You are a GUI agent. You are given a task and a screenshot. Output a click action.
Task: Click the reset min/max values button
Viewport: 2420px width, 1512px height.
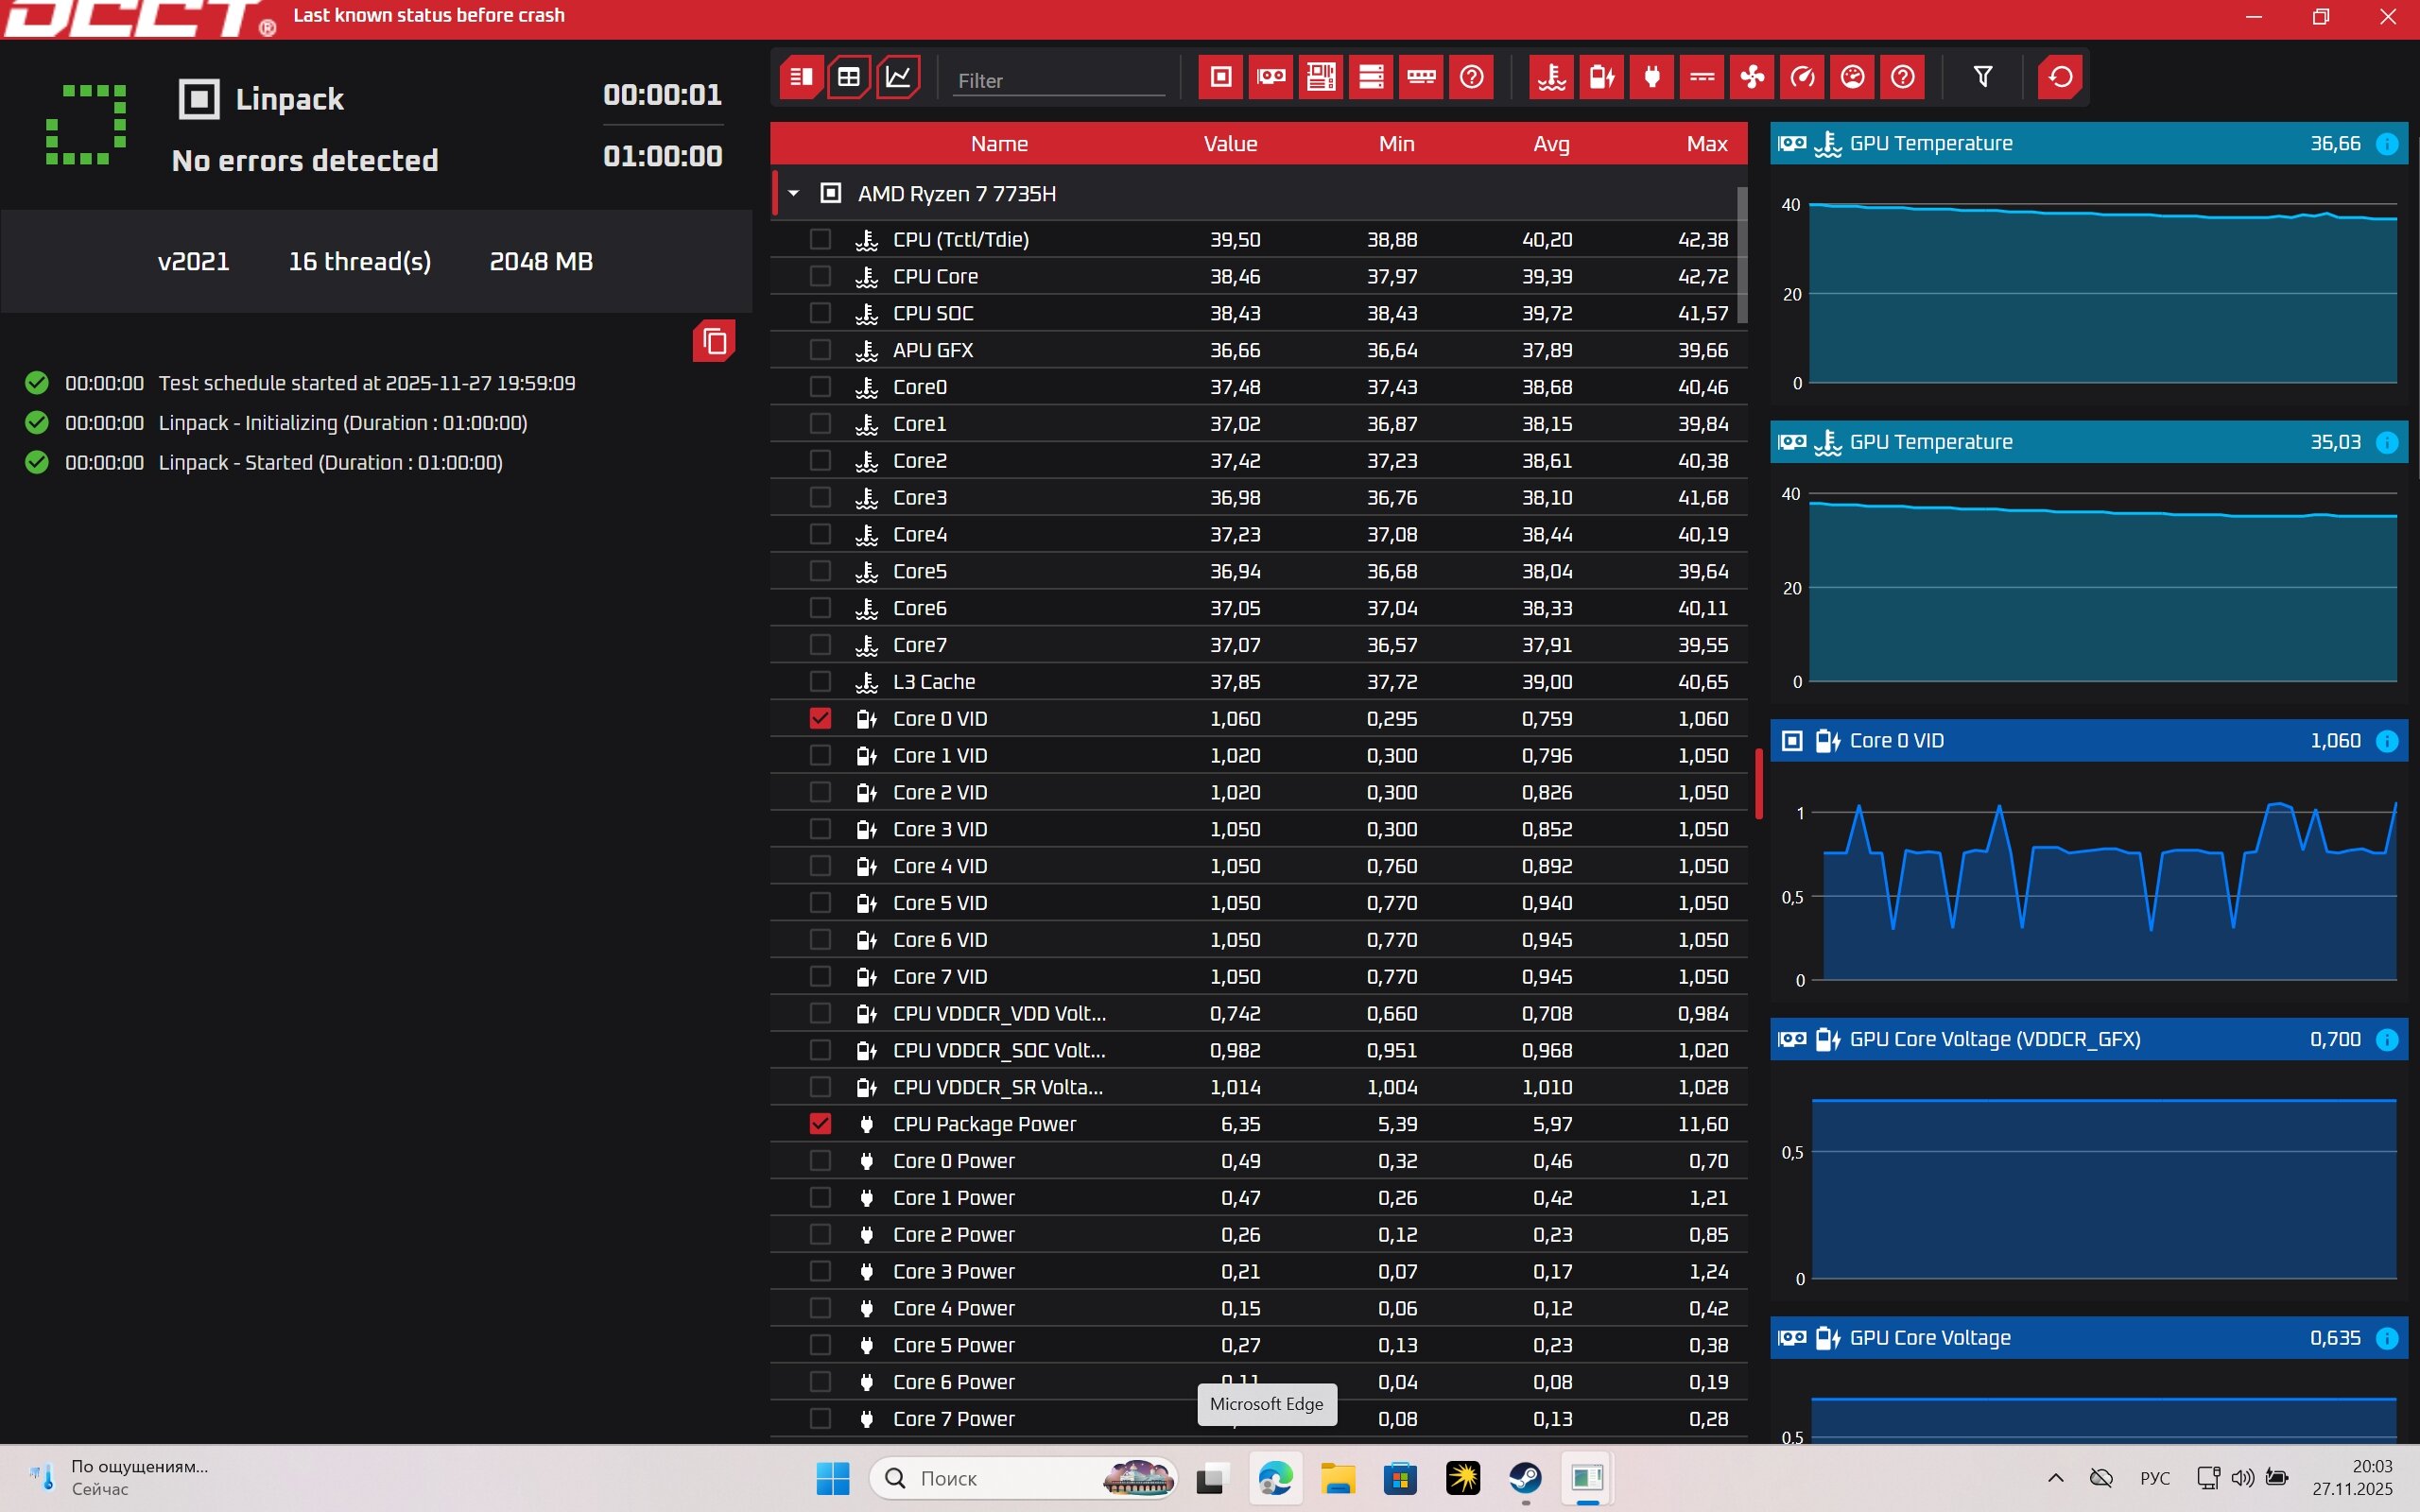tap(2061, 77)
